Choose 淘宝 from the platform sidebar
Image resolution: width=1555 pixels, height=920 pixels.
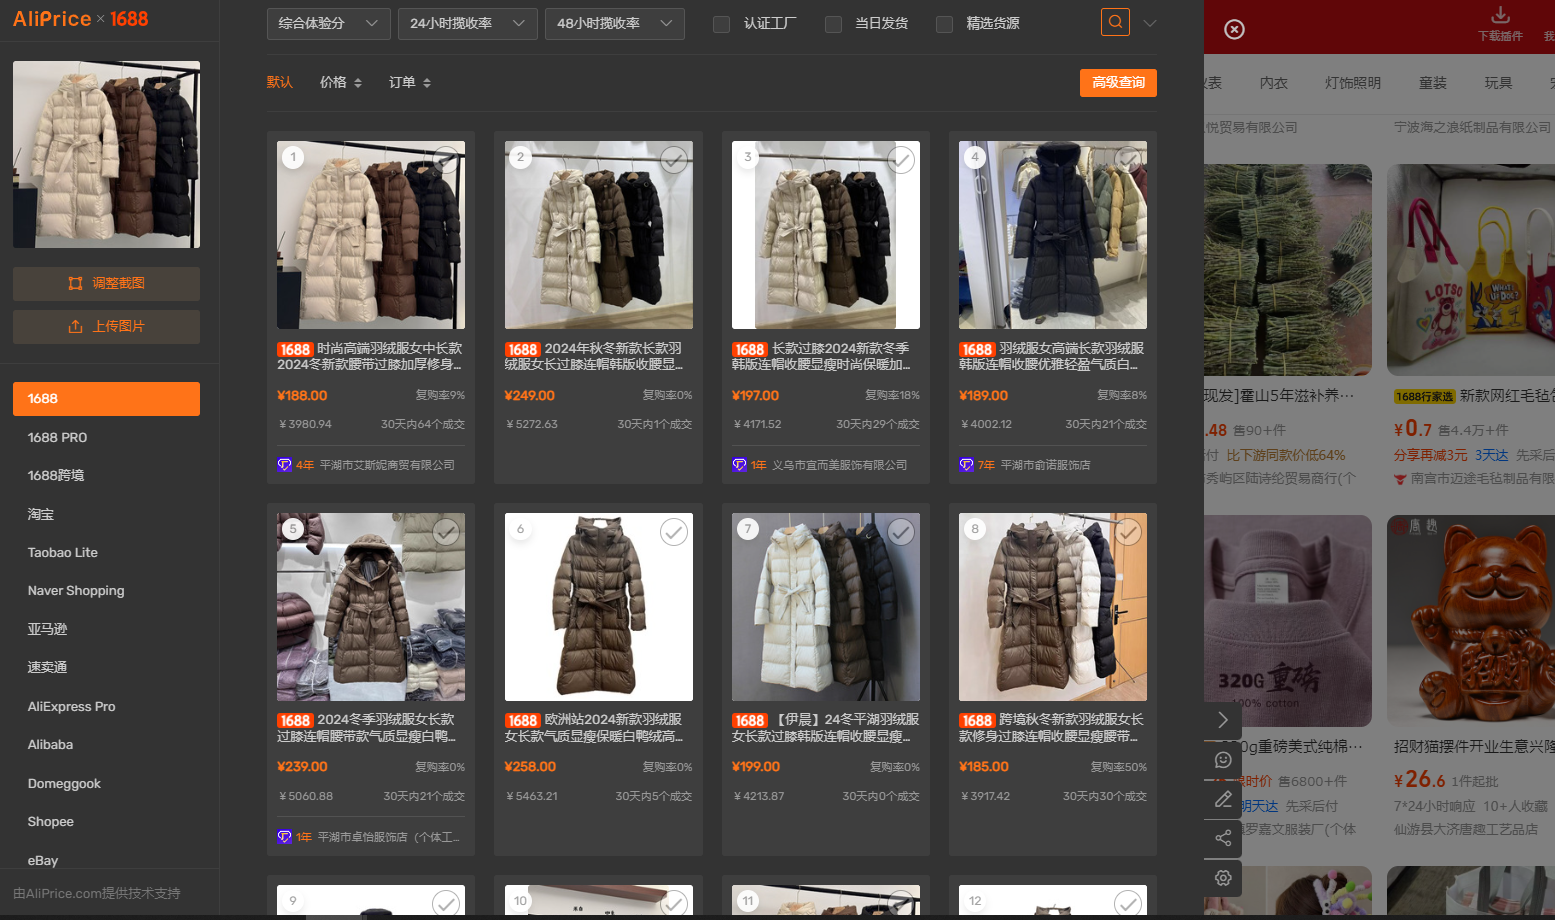tap(106, 515)
